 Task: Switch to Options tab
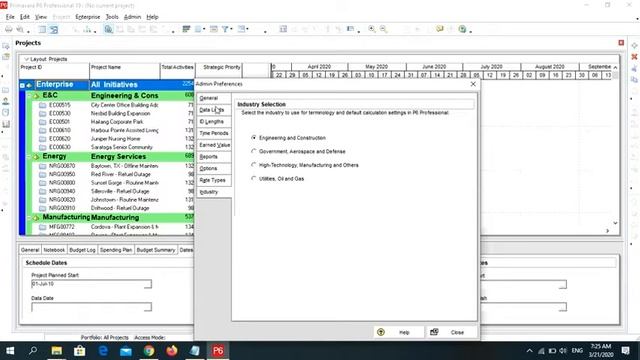coord(214,169)
